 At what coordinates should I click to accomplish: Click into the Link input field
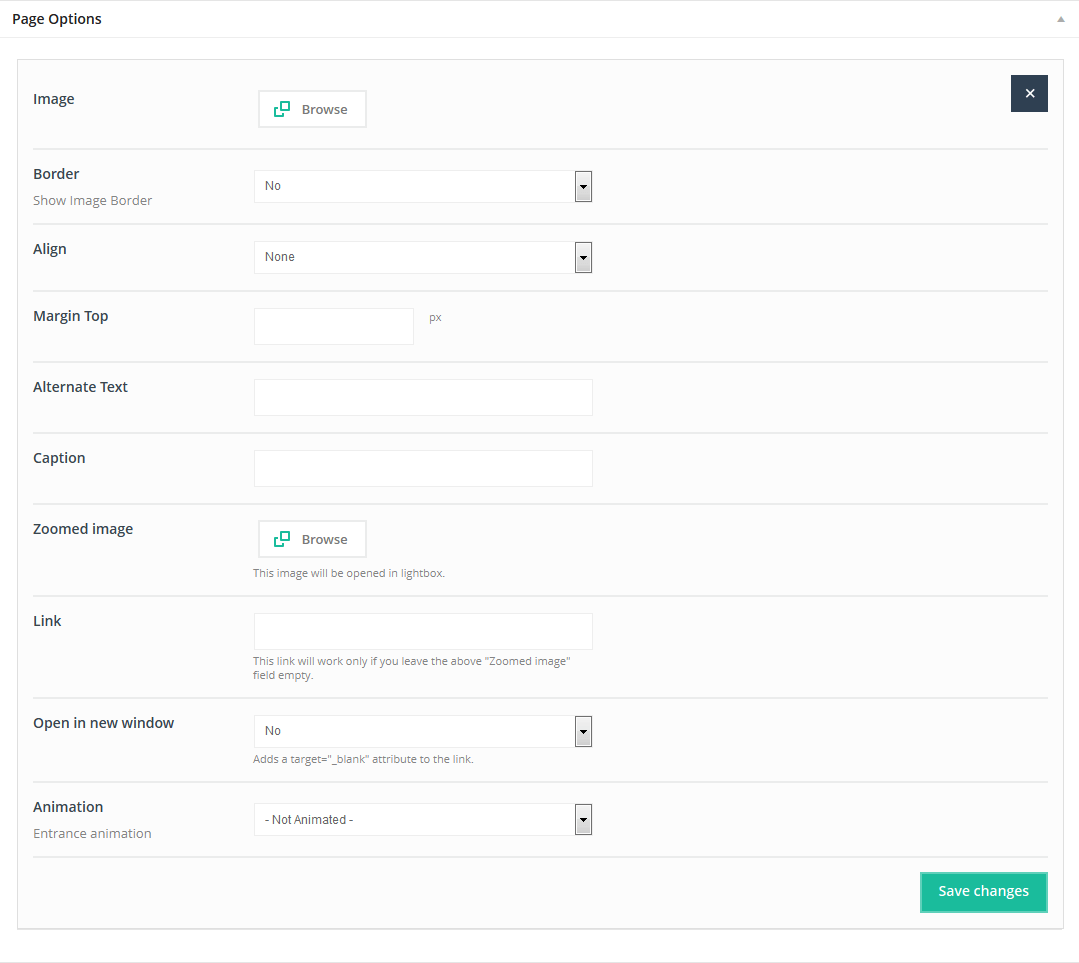click(423, 631)
